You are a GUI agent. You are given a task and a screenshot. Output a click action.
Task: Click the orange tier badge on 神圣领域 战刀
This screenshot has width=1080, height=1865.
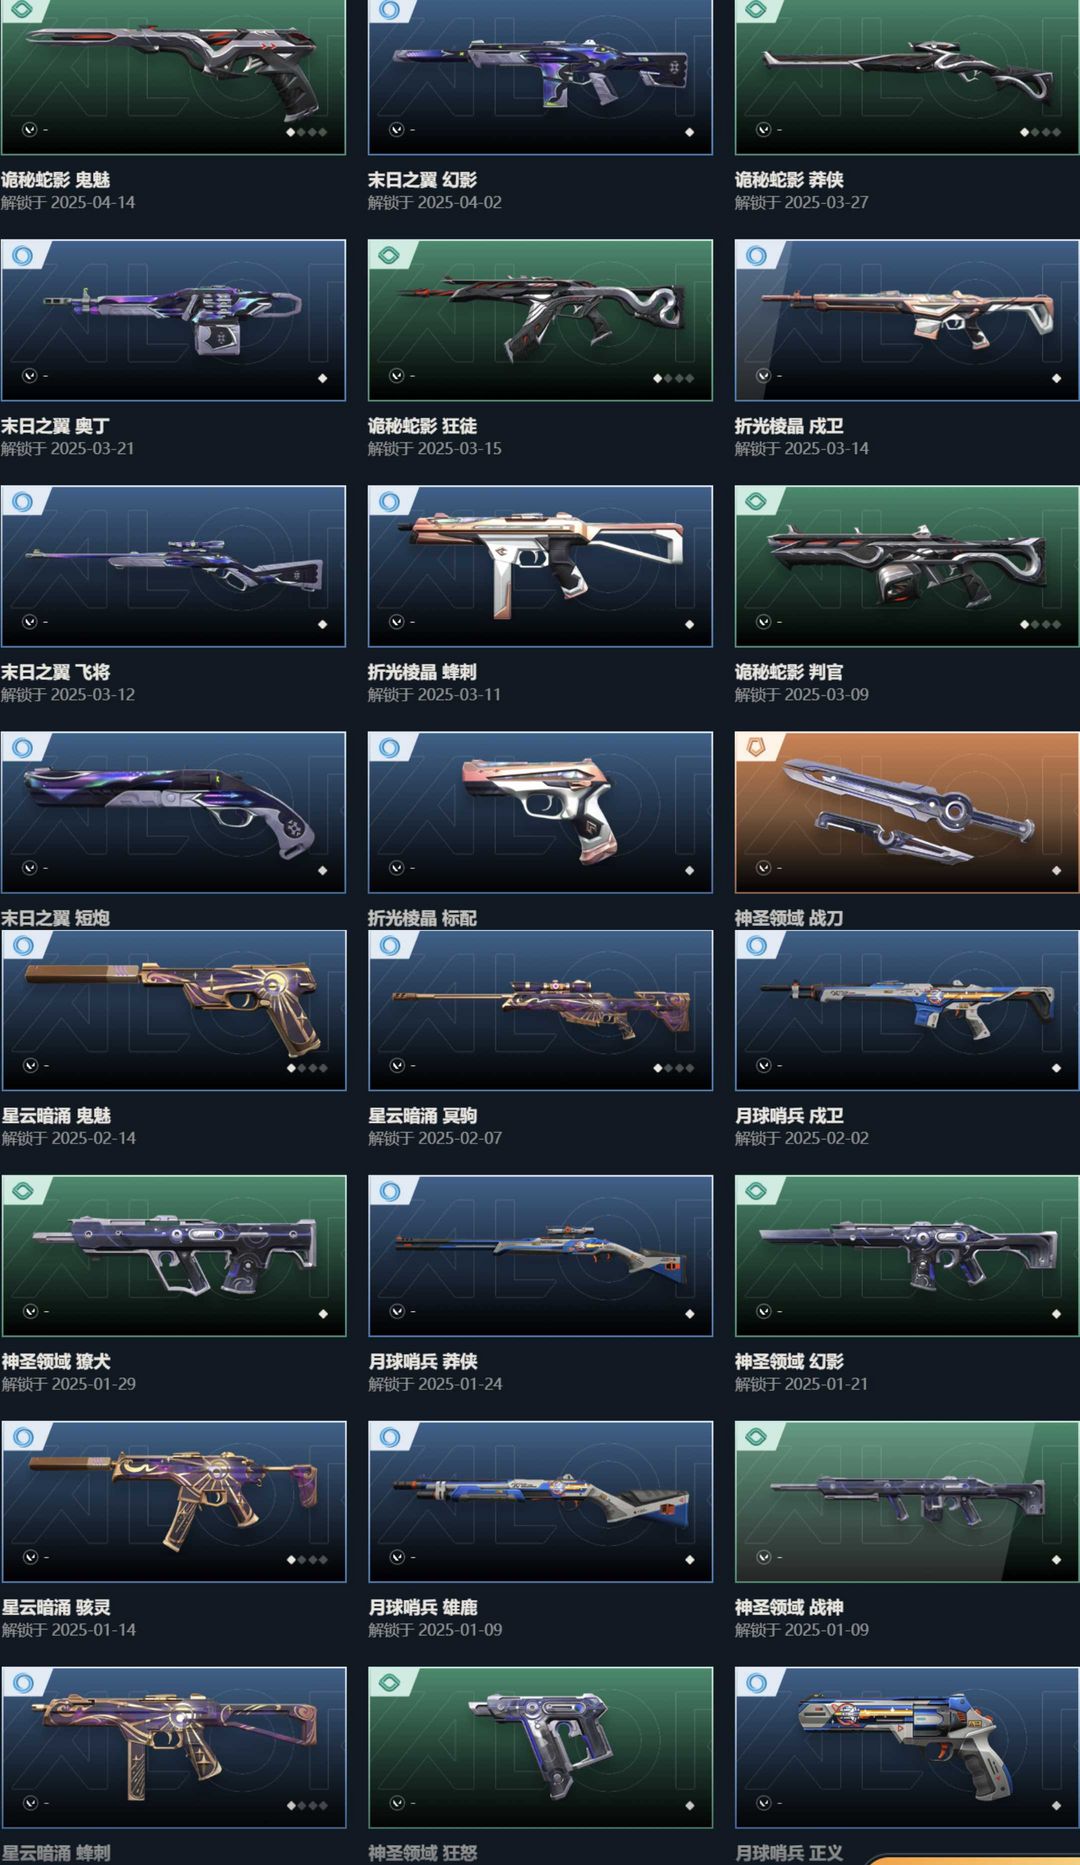coord(757,747)
